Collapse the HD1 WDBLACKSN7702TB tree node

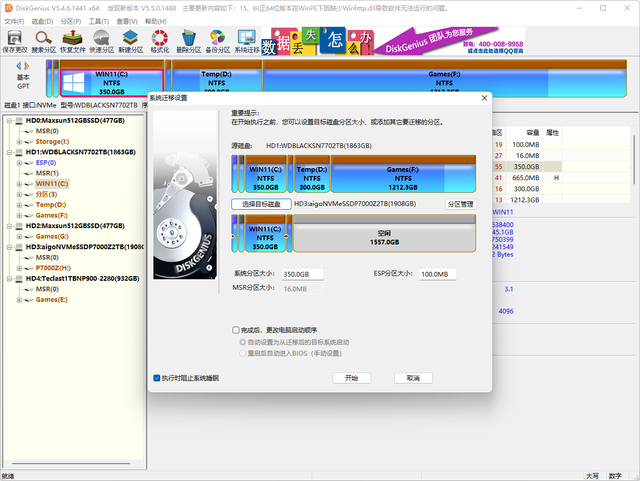click(x=9, y=152)
